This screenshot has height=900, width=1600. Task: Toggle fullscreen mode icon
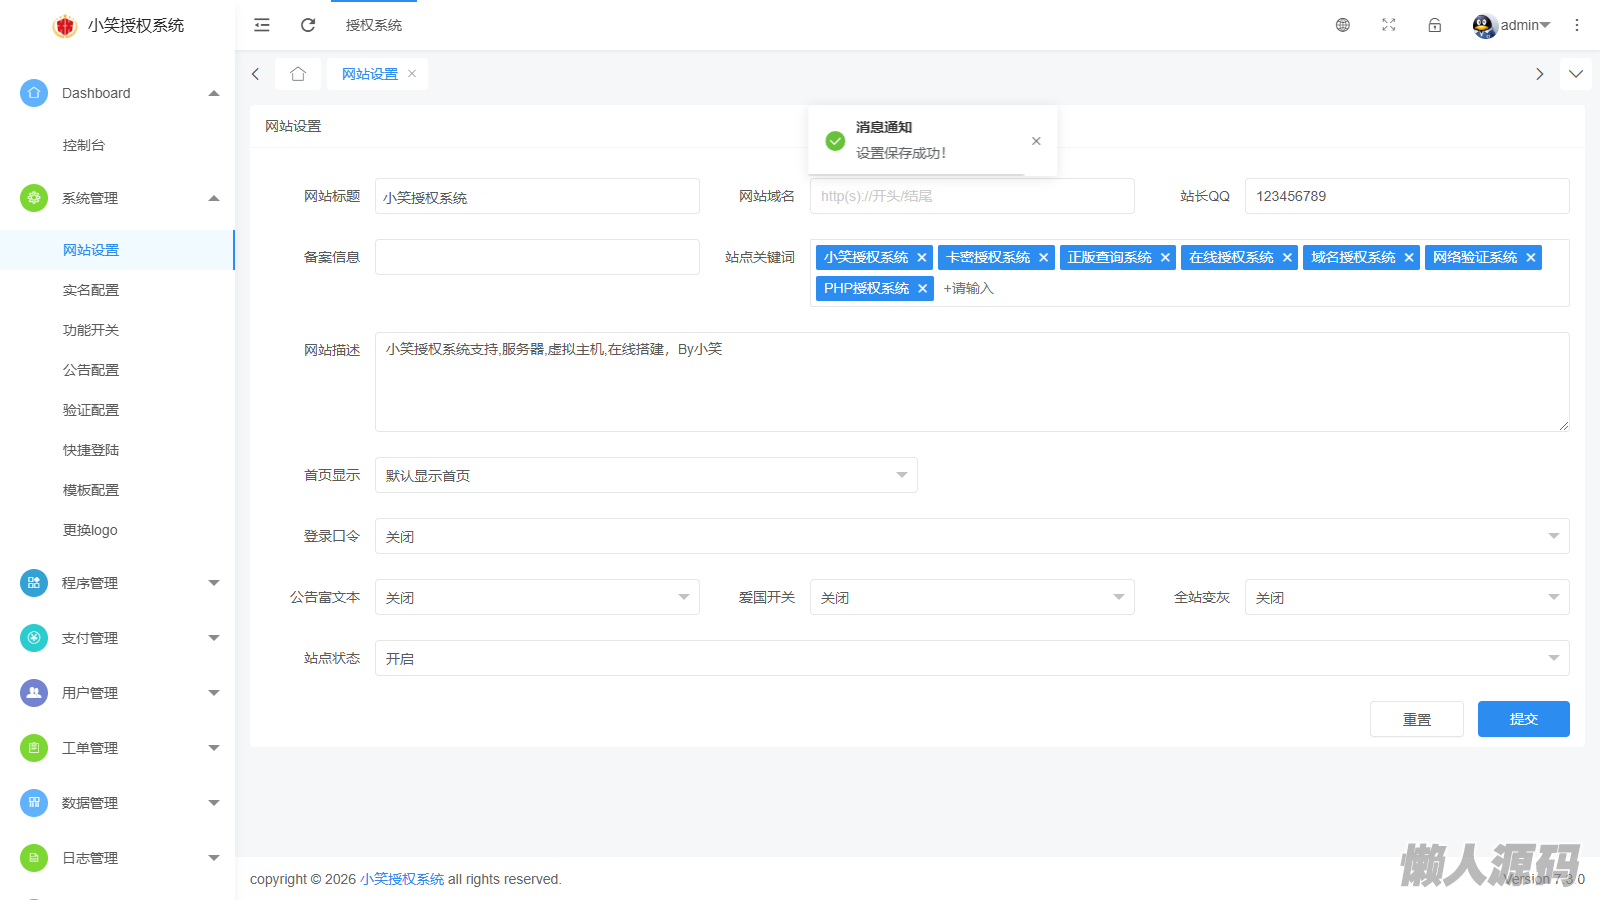coord(1389,25)
